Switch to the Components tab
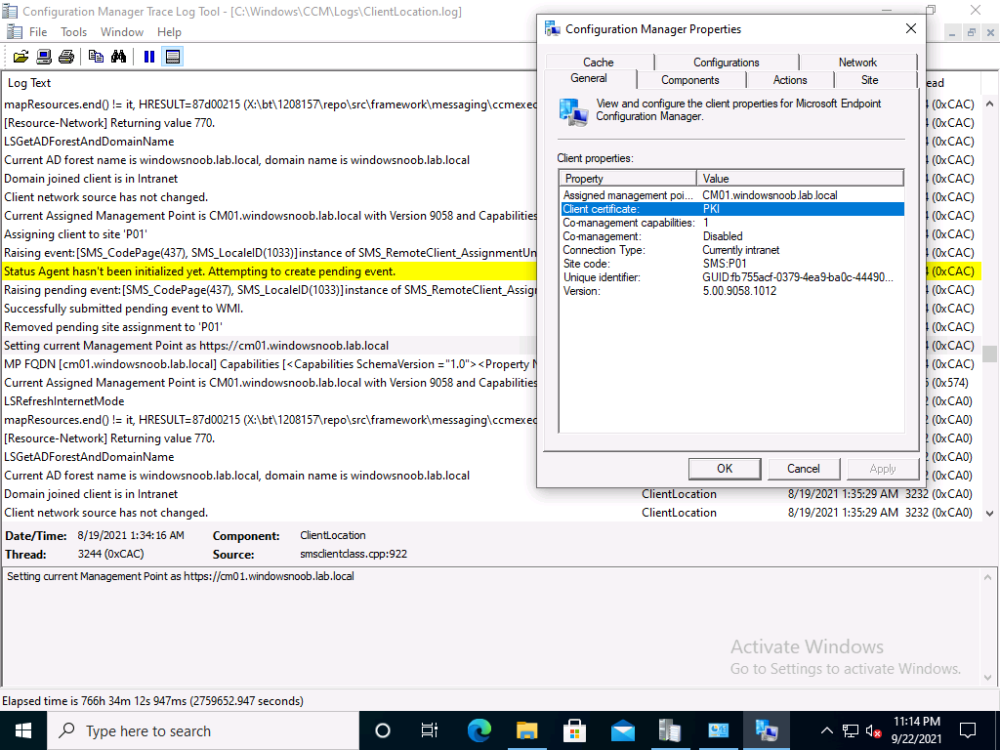Viewport: 1000px width, 750px height. 690,80
